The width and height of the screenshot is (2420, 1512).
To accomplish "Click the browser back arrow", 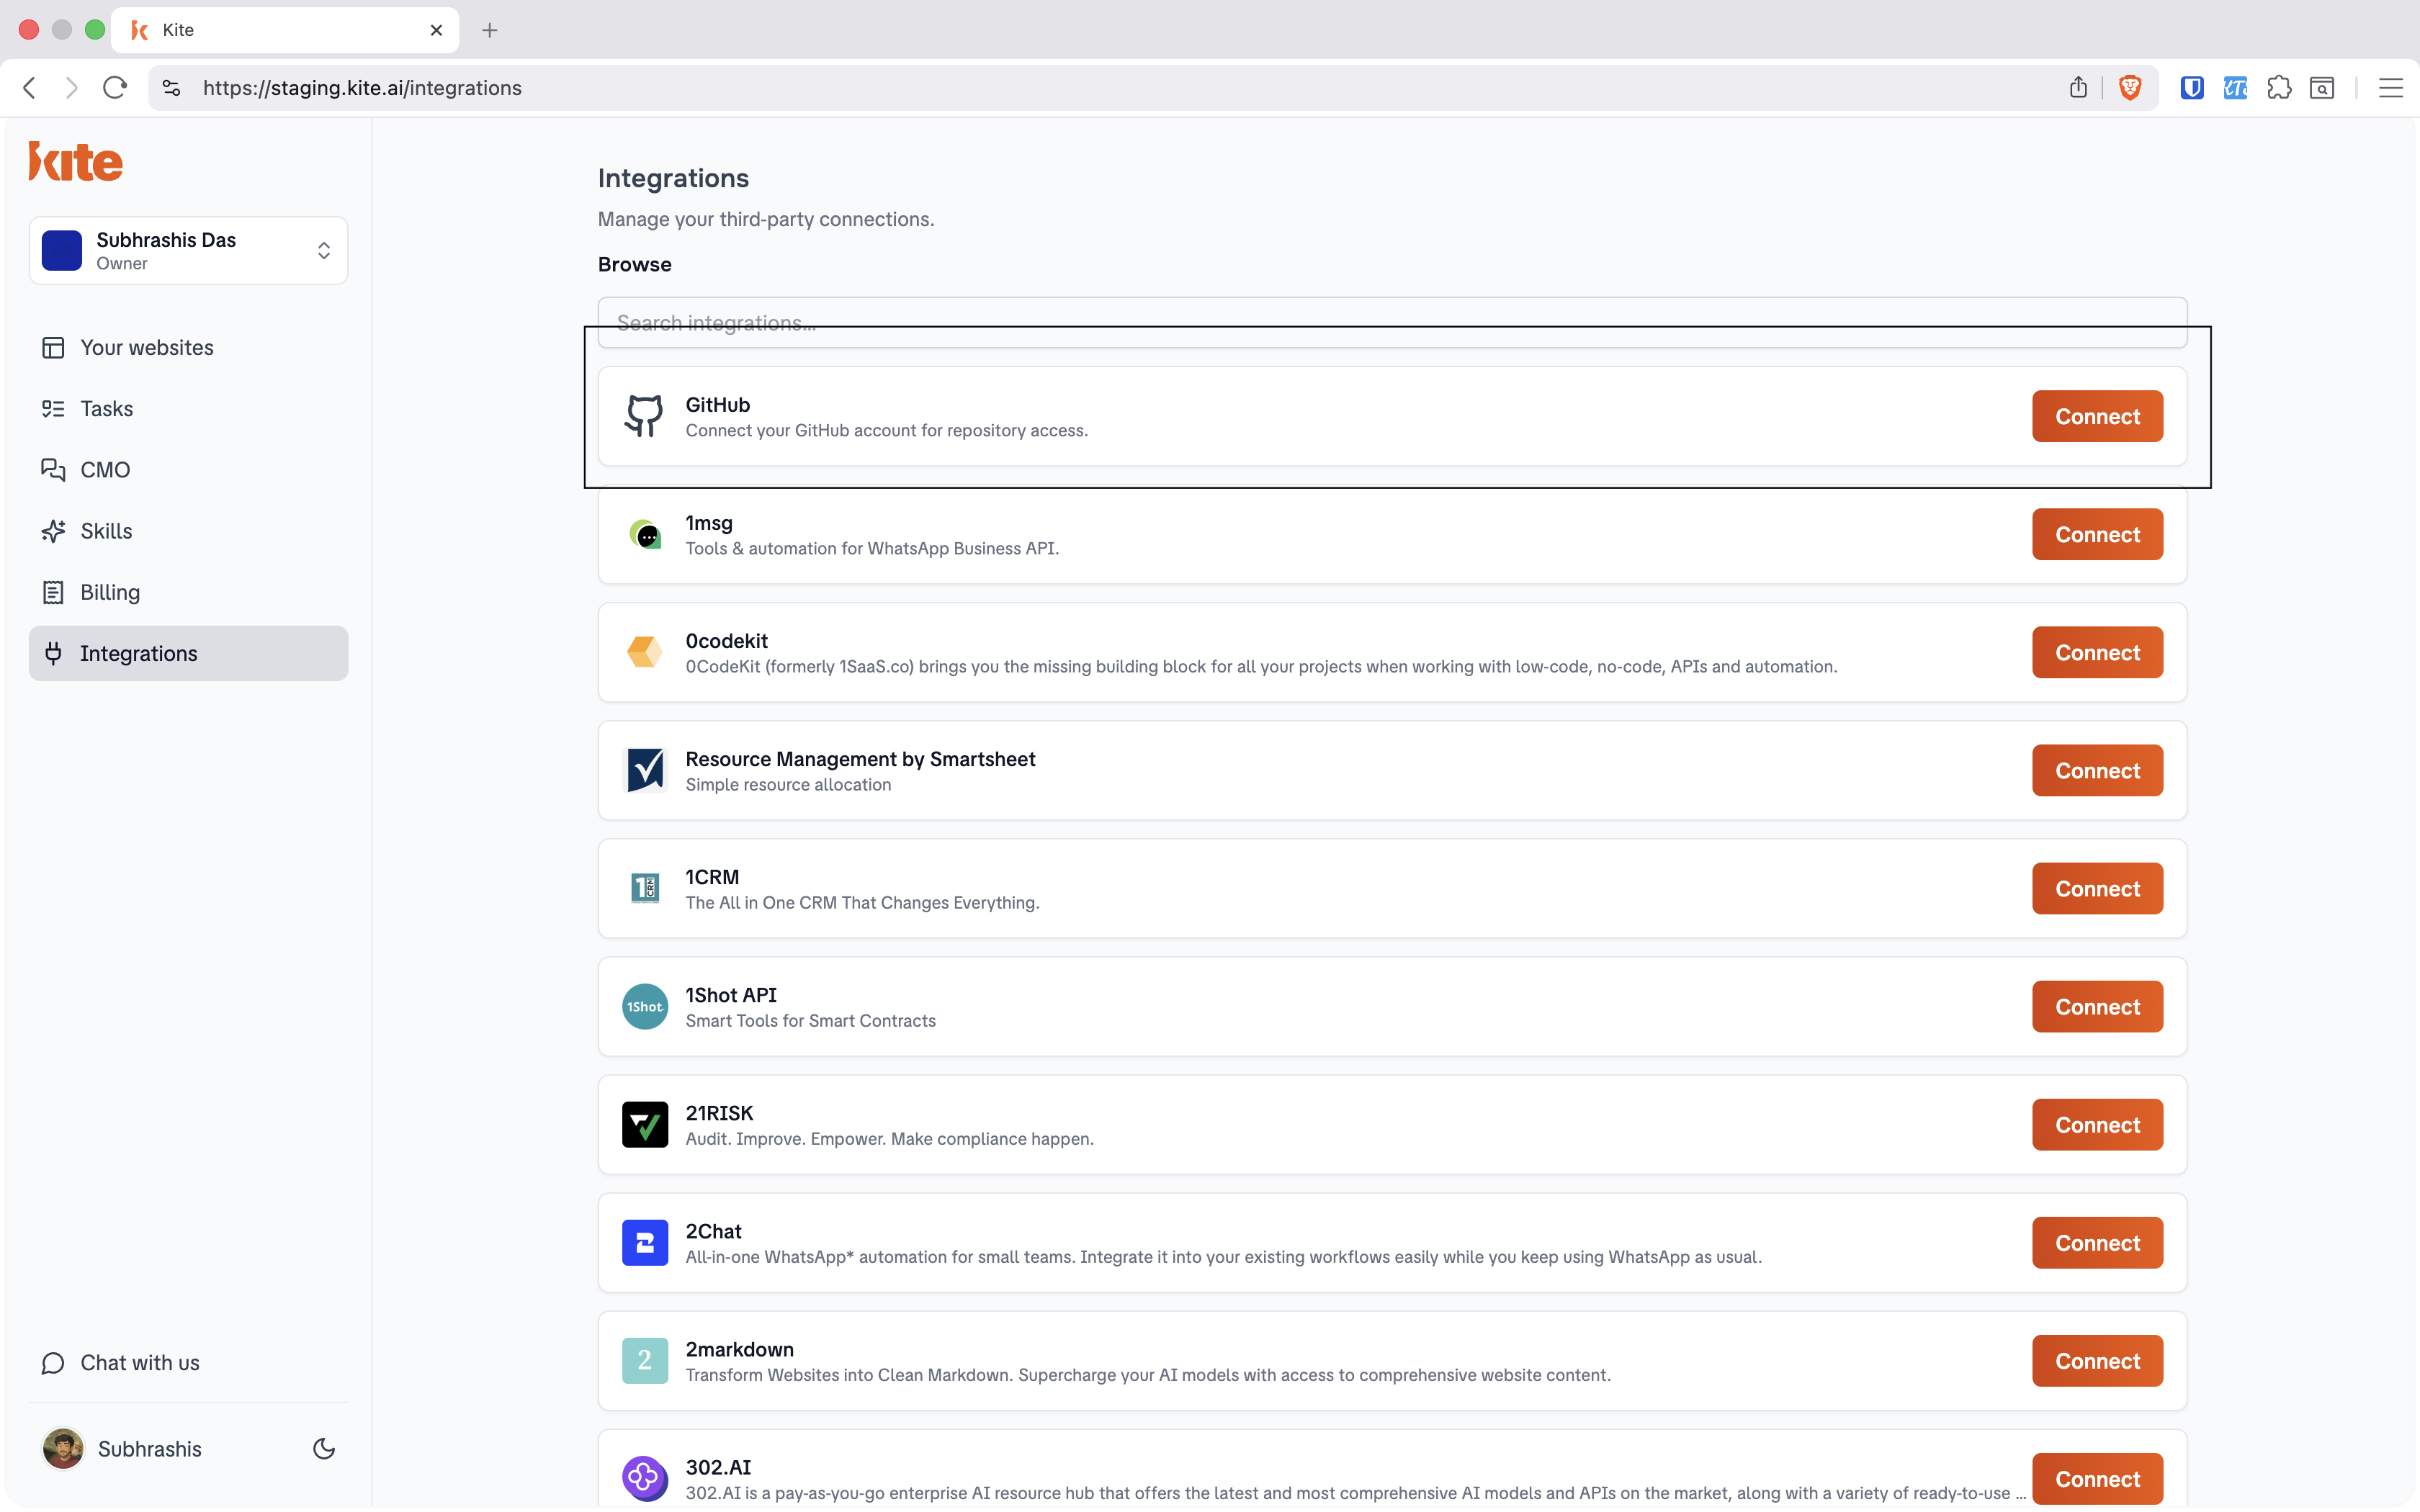I will (30, 88).
